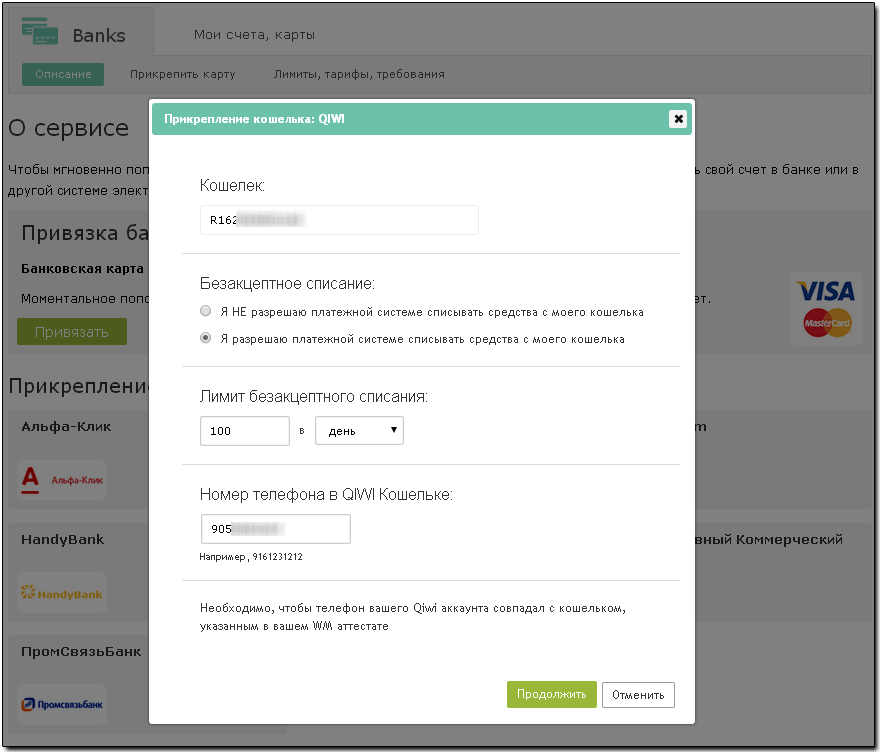Image resolution: width=880 pixels, height=752 pixels.
Task: Click the dialog title 'Прикрепление кошелька: QIWI'
Action: point(254,119)
